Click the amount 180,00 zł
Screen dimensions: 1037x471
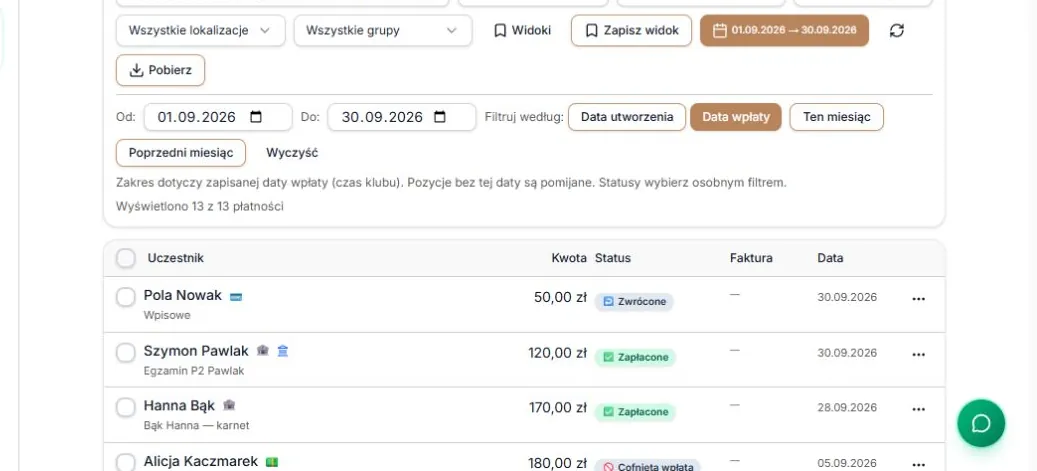pyautogui.click(x=558, y=463)
